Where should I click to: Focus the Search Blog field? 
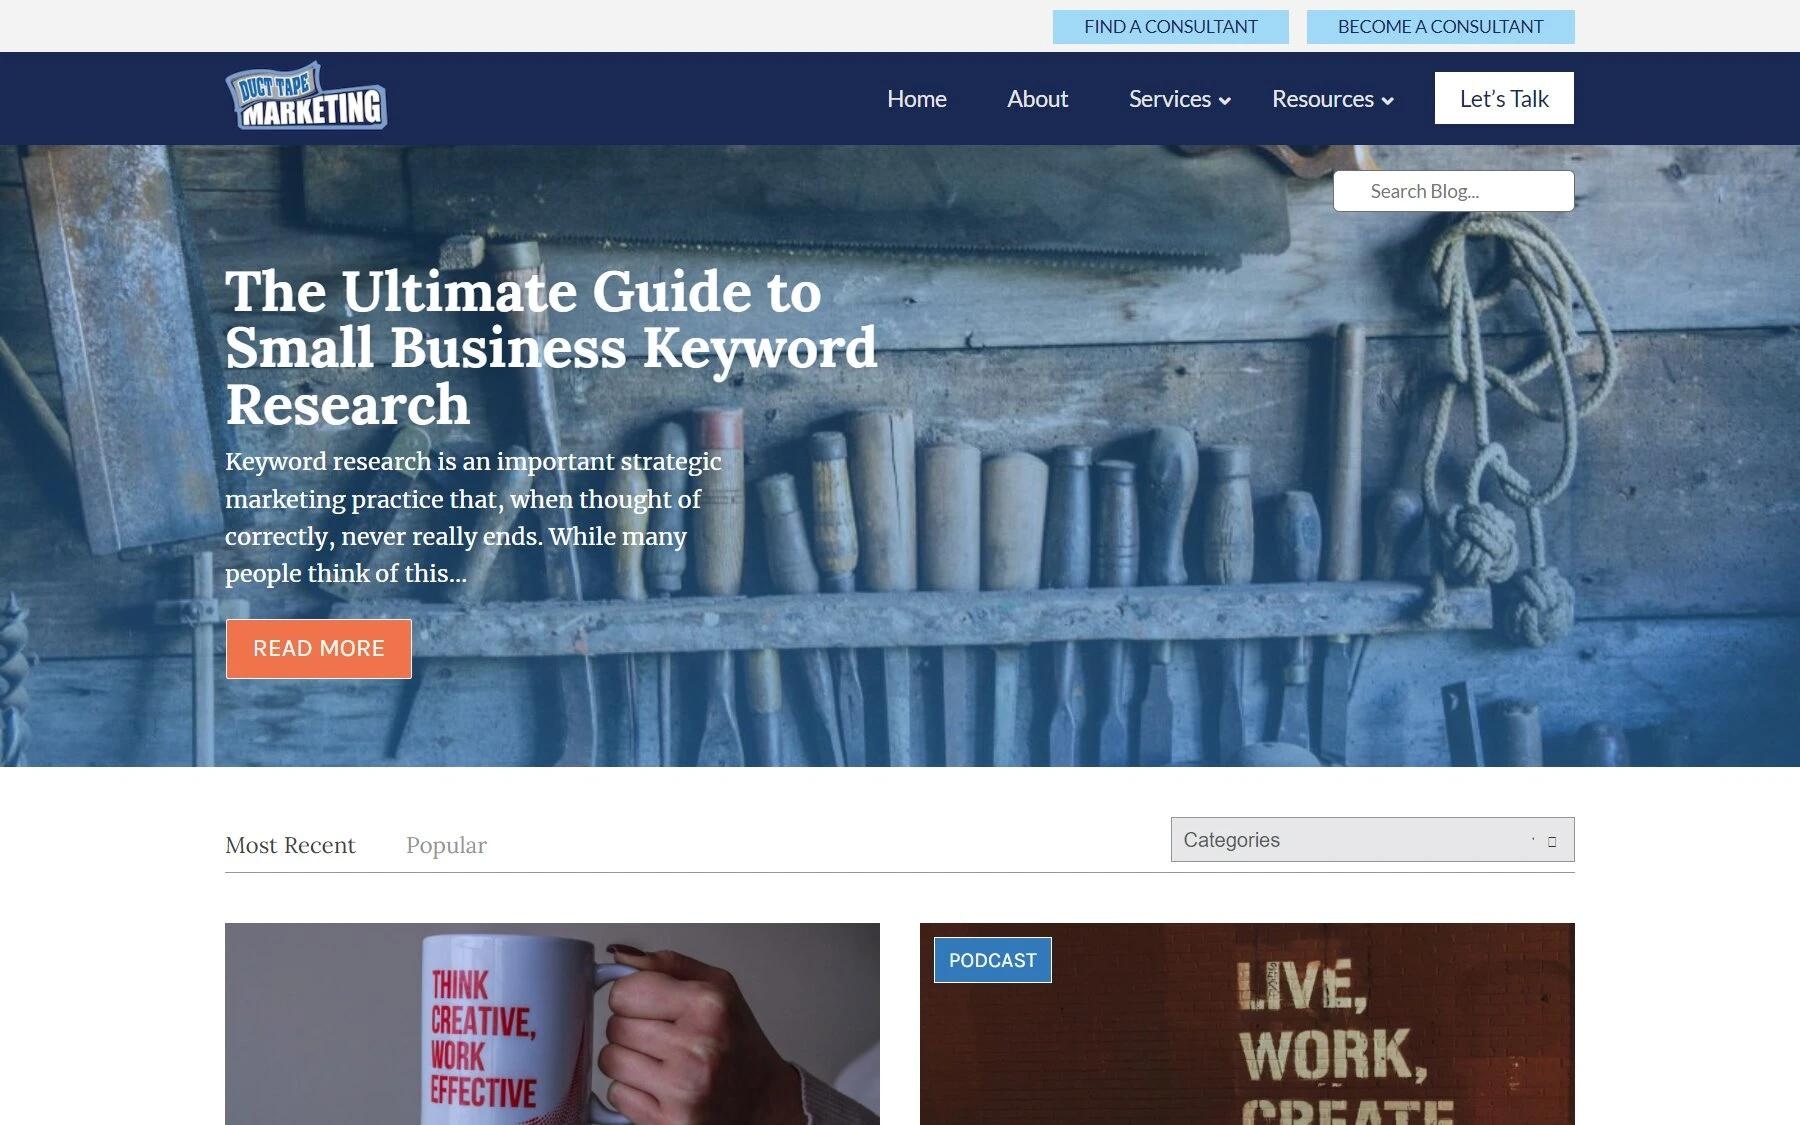(1453, 191)
